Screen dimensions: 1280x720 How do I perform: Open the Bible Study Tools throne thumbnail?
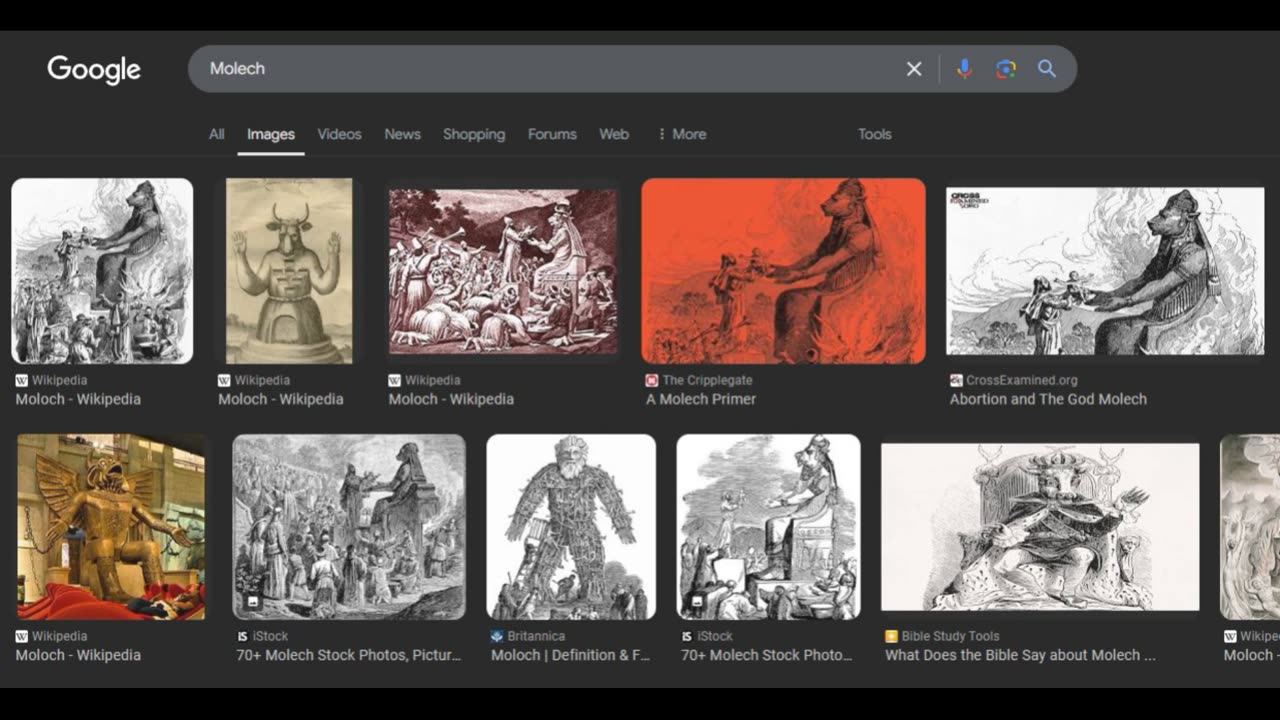pos(1040,527)
